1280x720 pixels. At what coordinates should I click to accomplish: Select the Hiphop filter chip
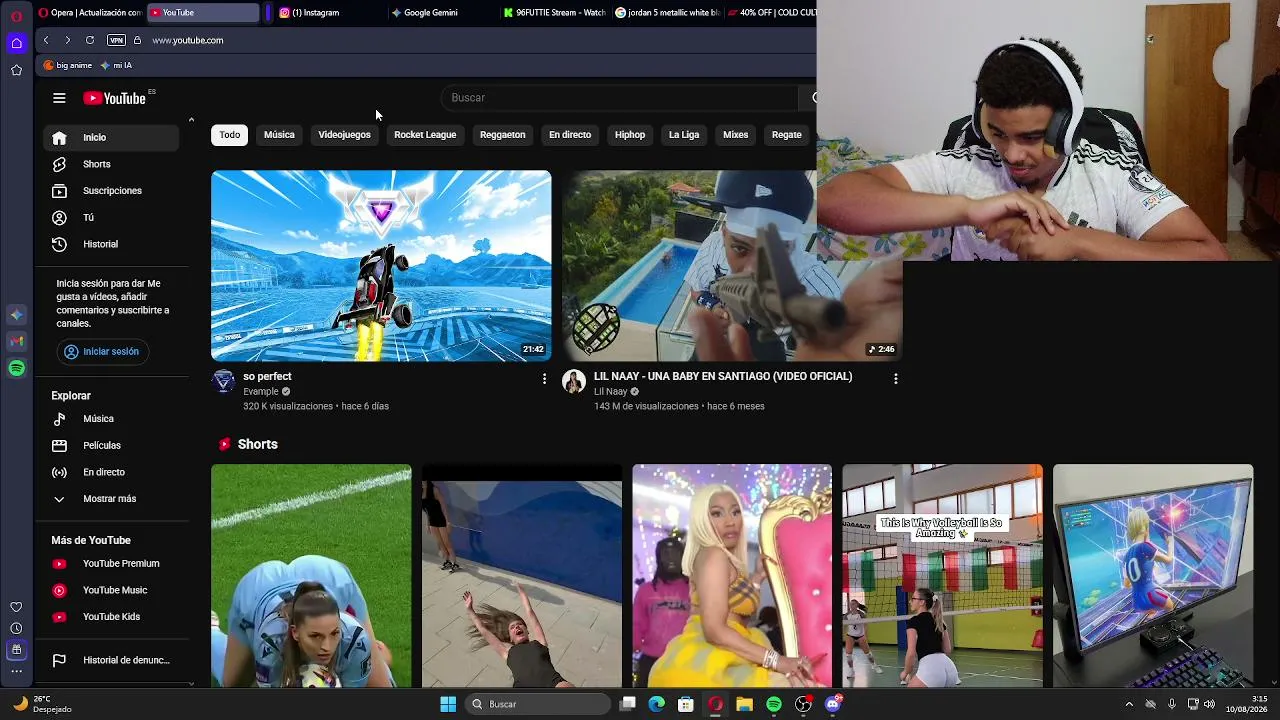[x=630, y=135]
